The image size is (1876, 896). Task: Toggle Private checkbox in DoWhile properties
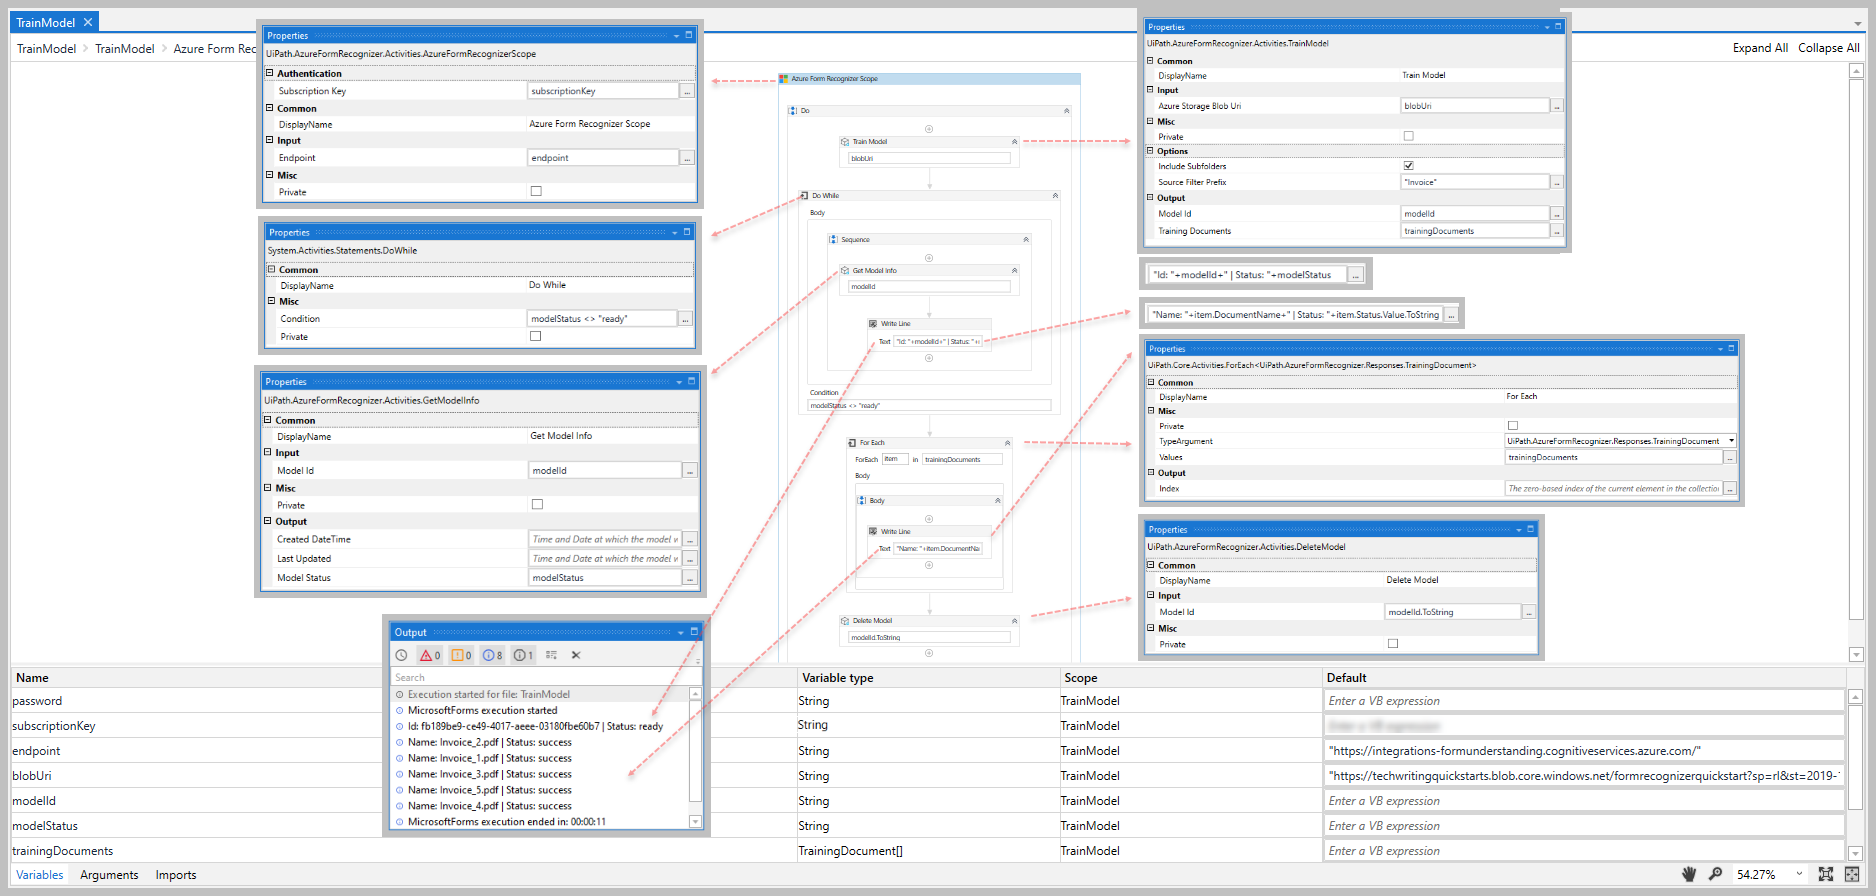coord(535,336)
